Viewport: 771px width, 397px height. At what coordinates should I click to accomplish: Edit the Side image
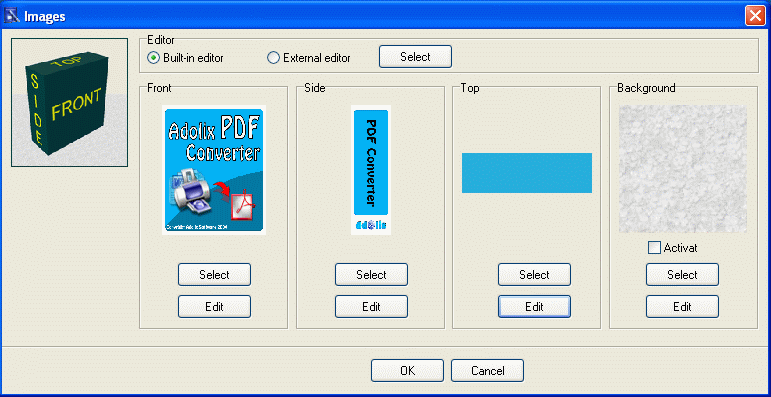click(371, 306)
